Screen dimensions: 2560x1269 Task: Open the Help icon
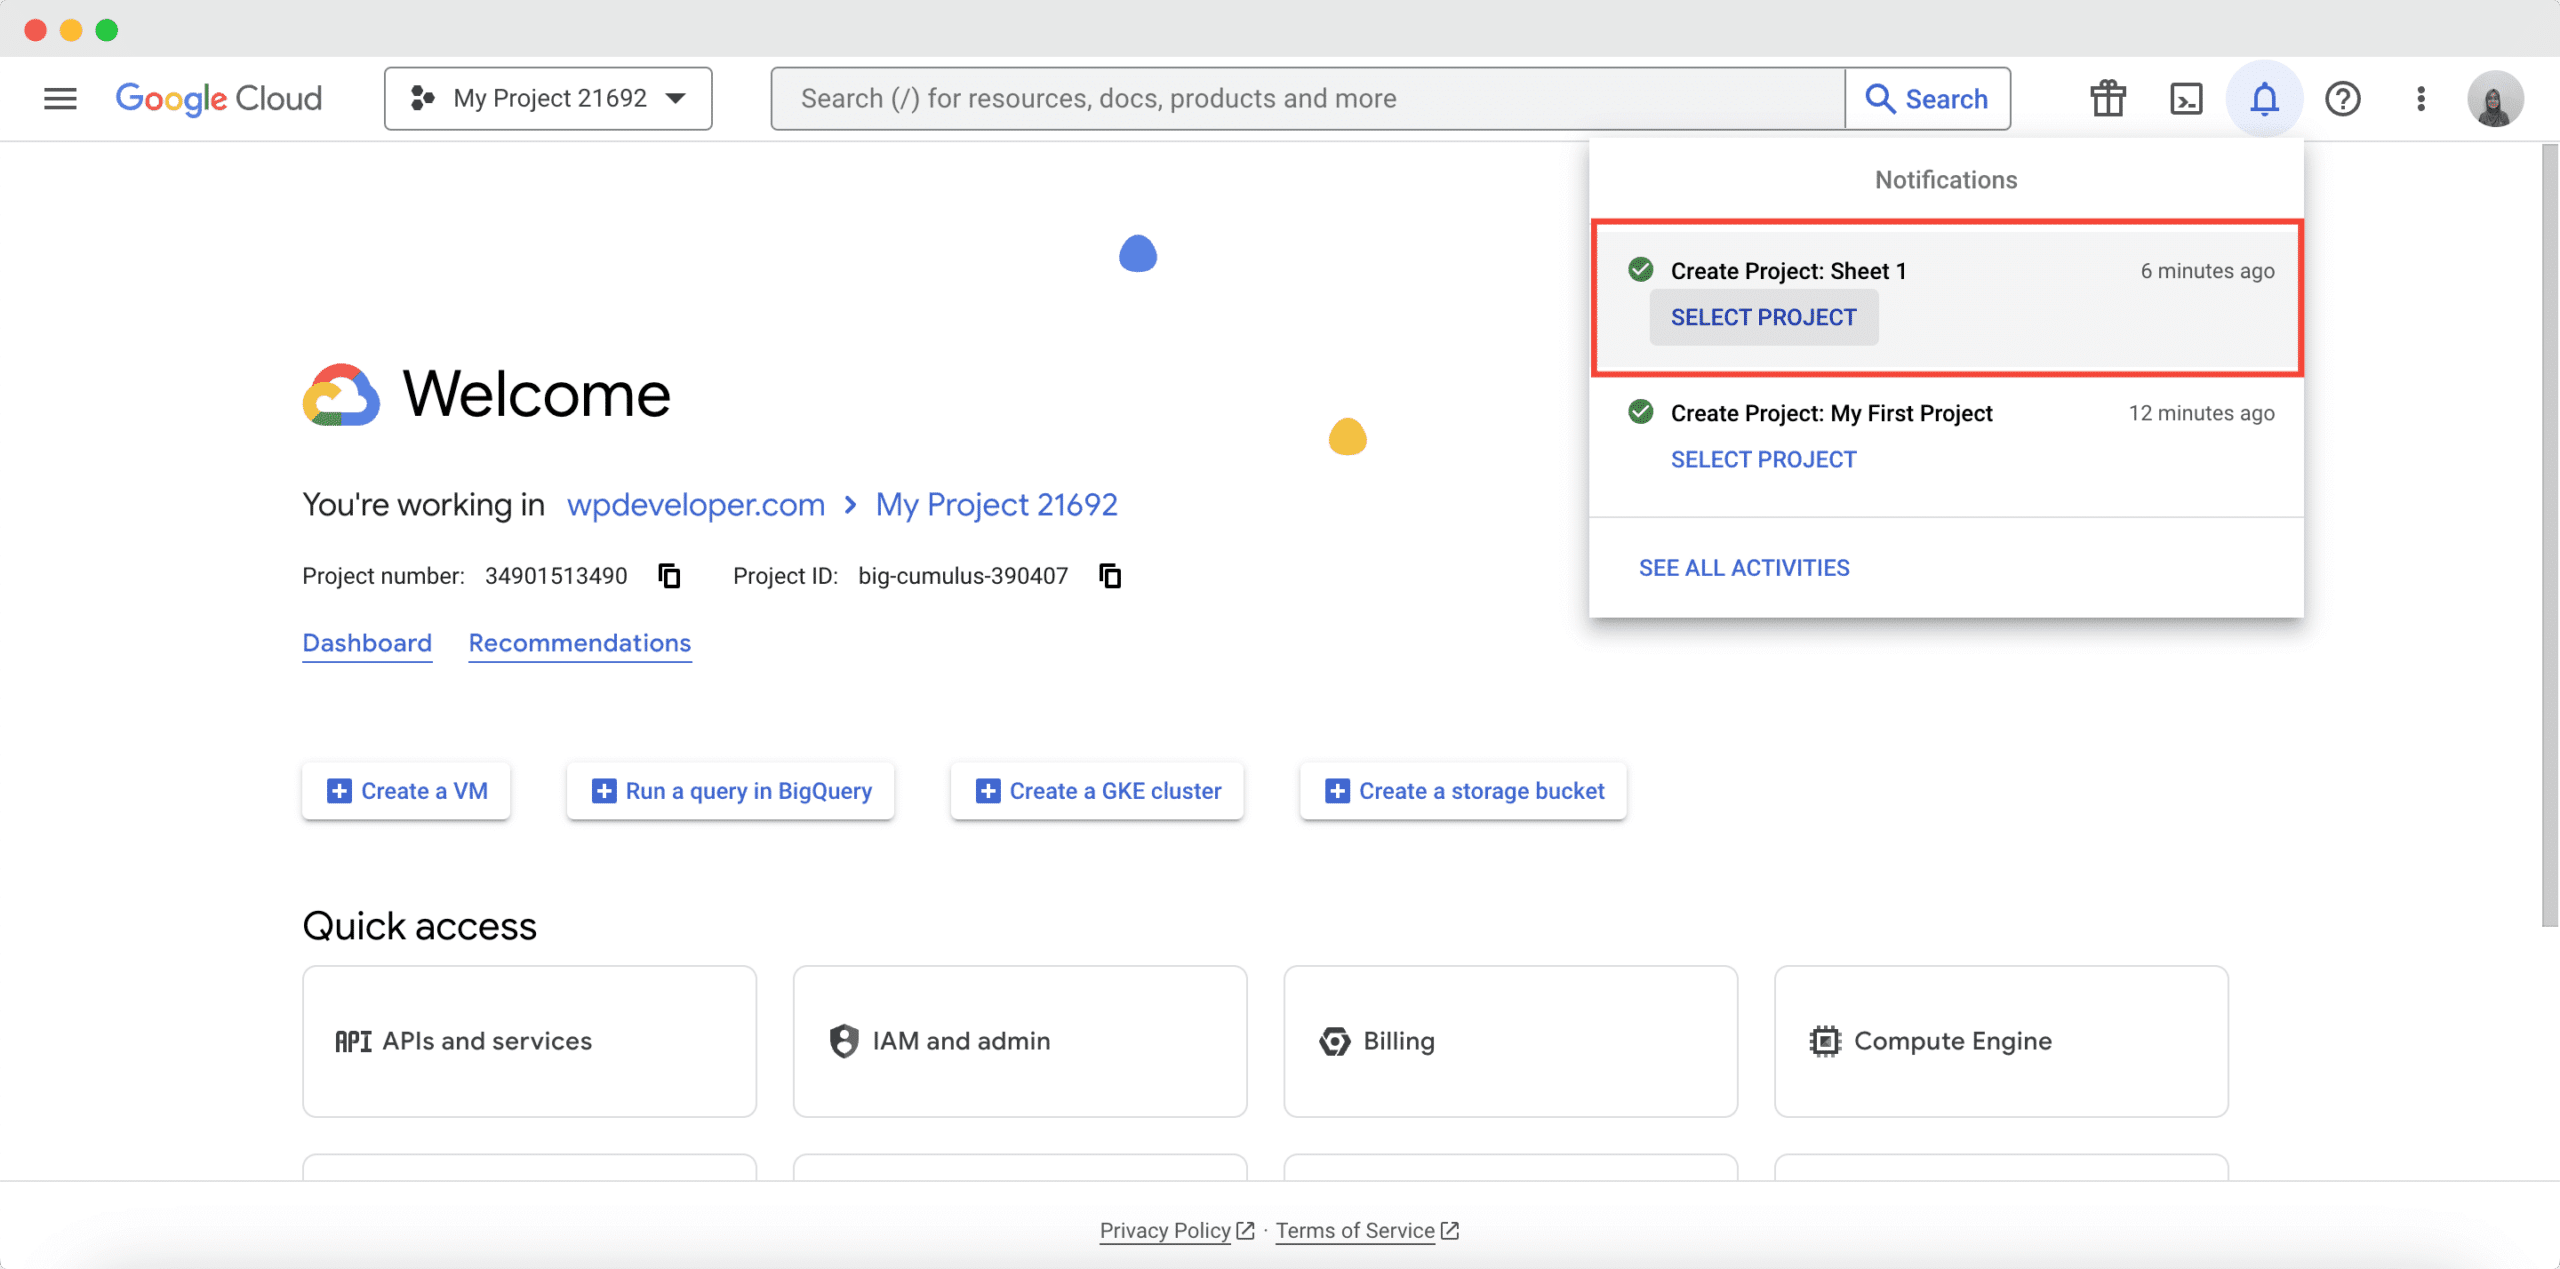click(2343, 98)
